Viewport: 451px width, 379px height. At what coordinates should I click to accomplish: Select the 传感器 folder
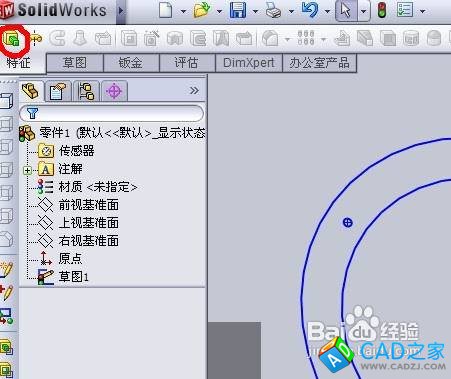[x=66, y=151]
